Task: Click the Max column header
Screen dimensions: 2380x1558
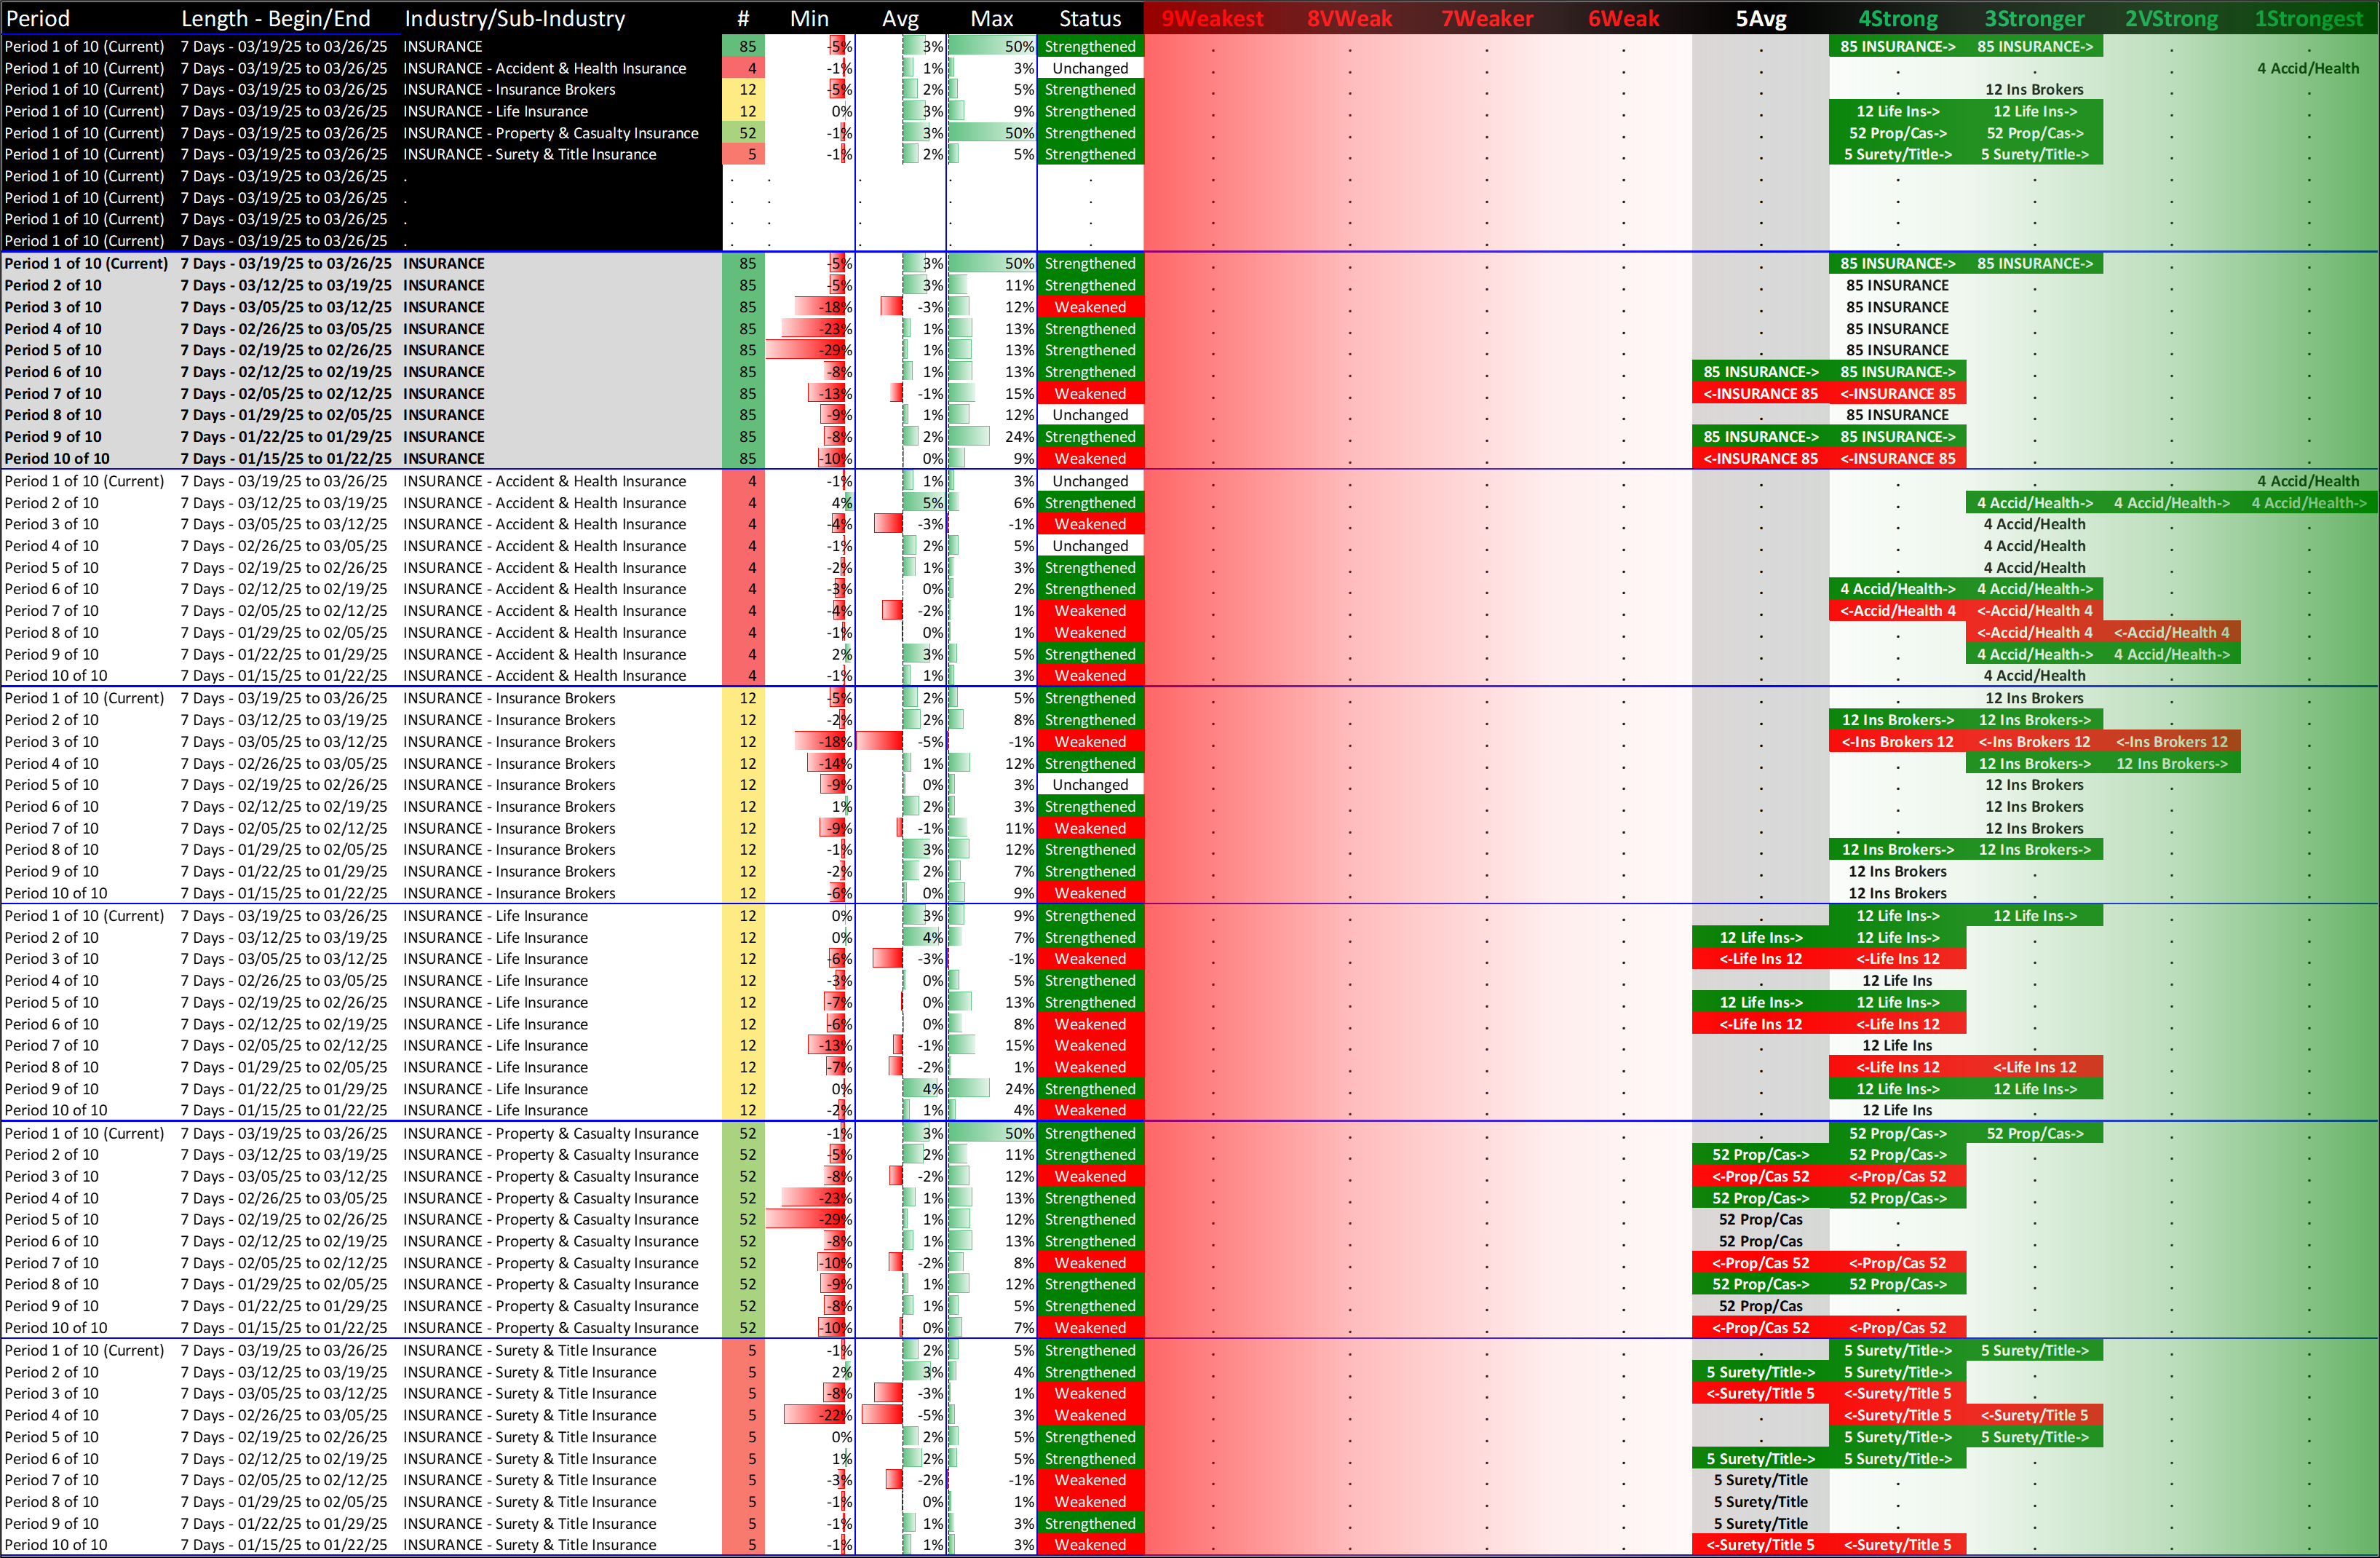Action: 991,18
